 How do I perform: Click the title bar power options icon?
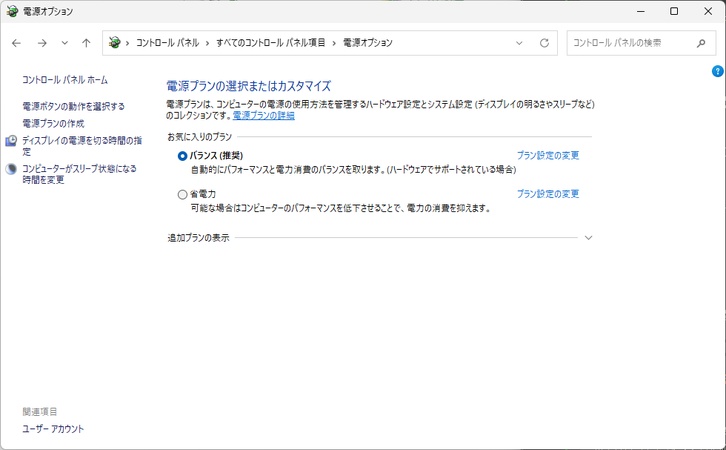pos(12,11)
